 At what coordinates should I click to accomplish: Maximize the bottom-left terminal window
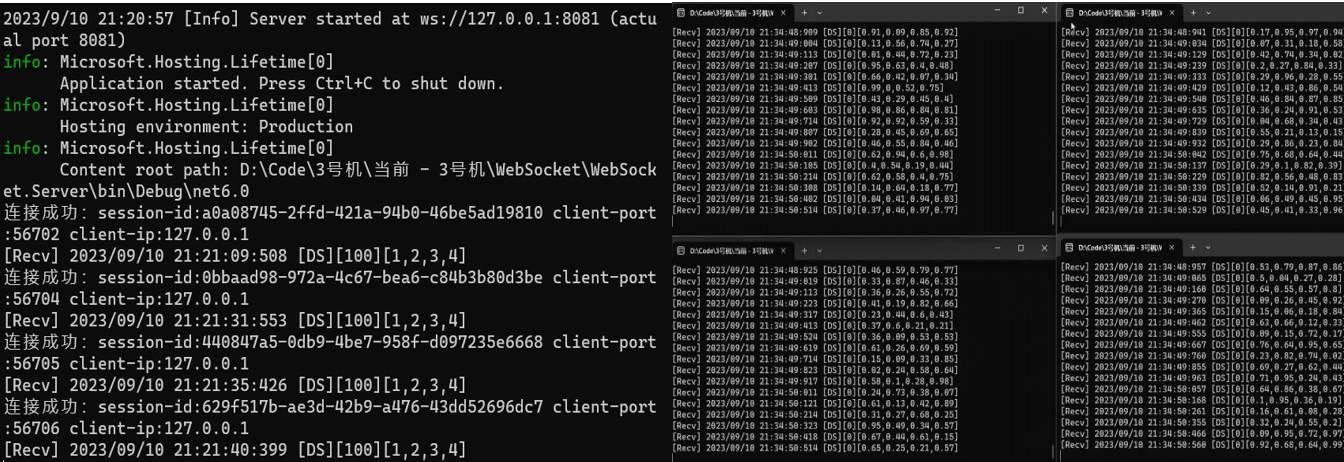point(1020,249)
